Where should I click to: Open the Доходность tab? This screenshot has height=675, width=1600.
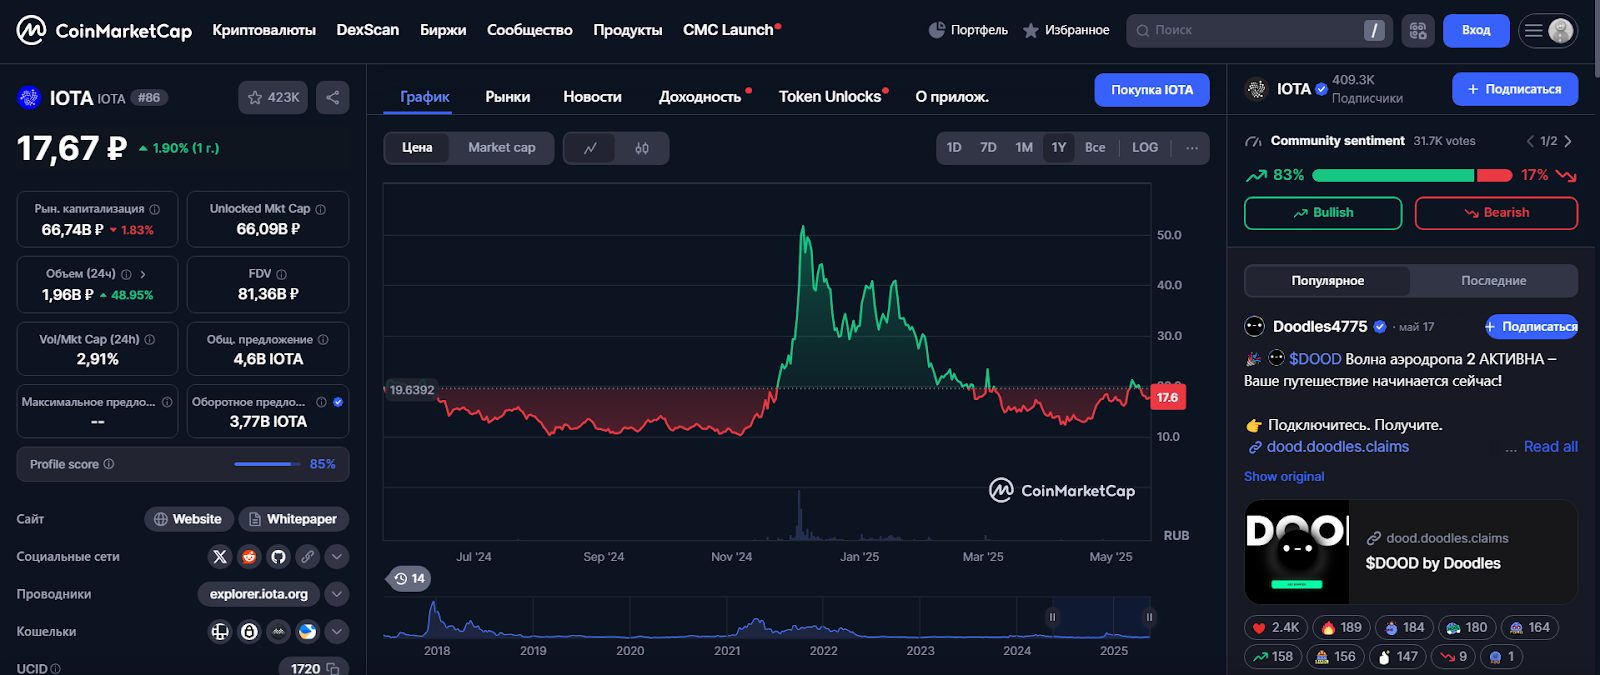700,97
